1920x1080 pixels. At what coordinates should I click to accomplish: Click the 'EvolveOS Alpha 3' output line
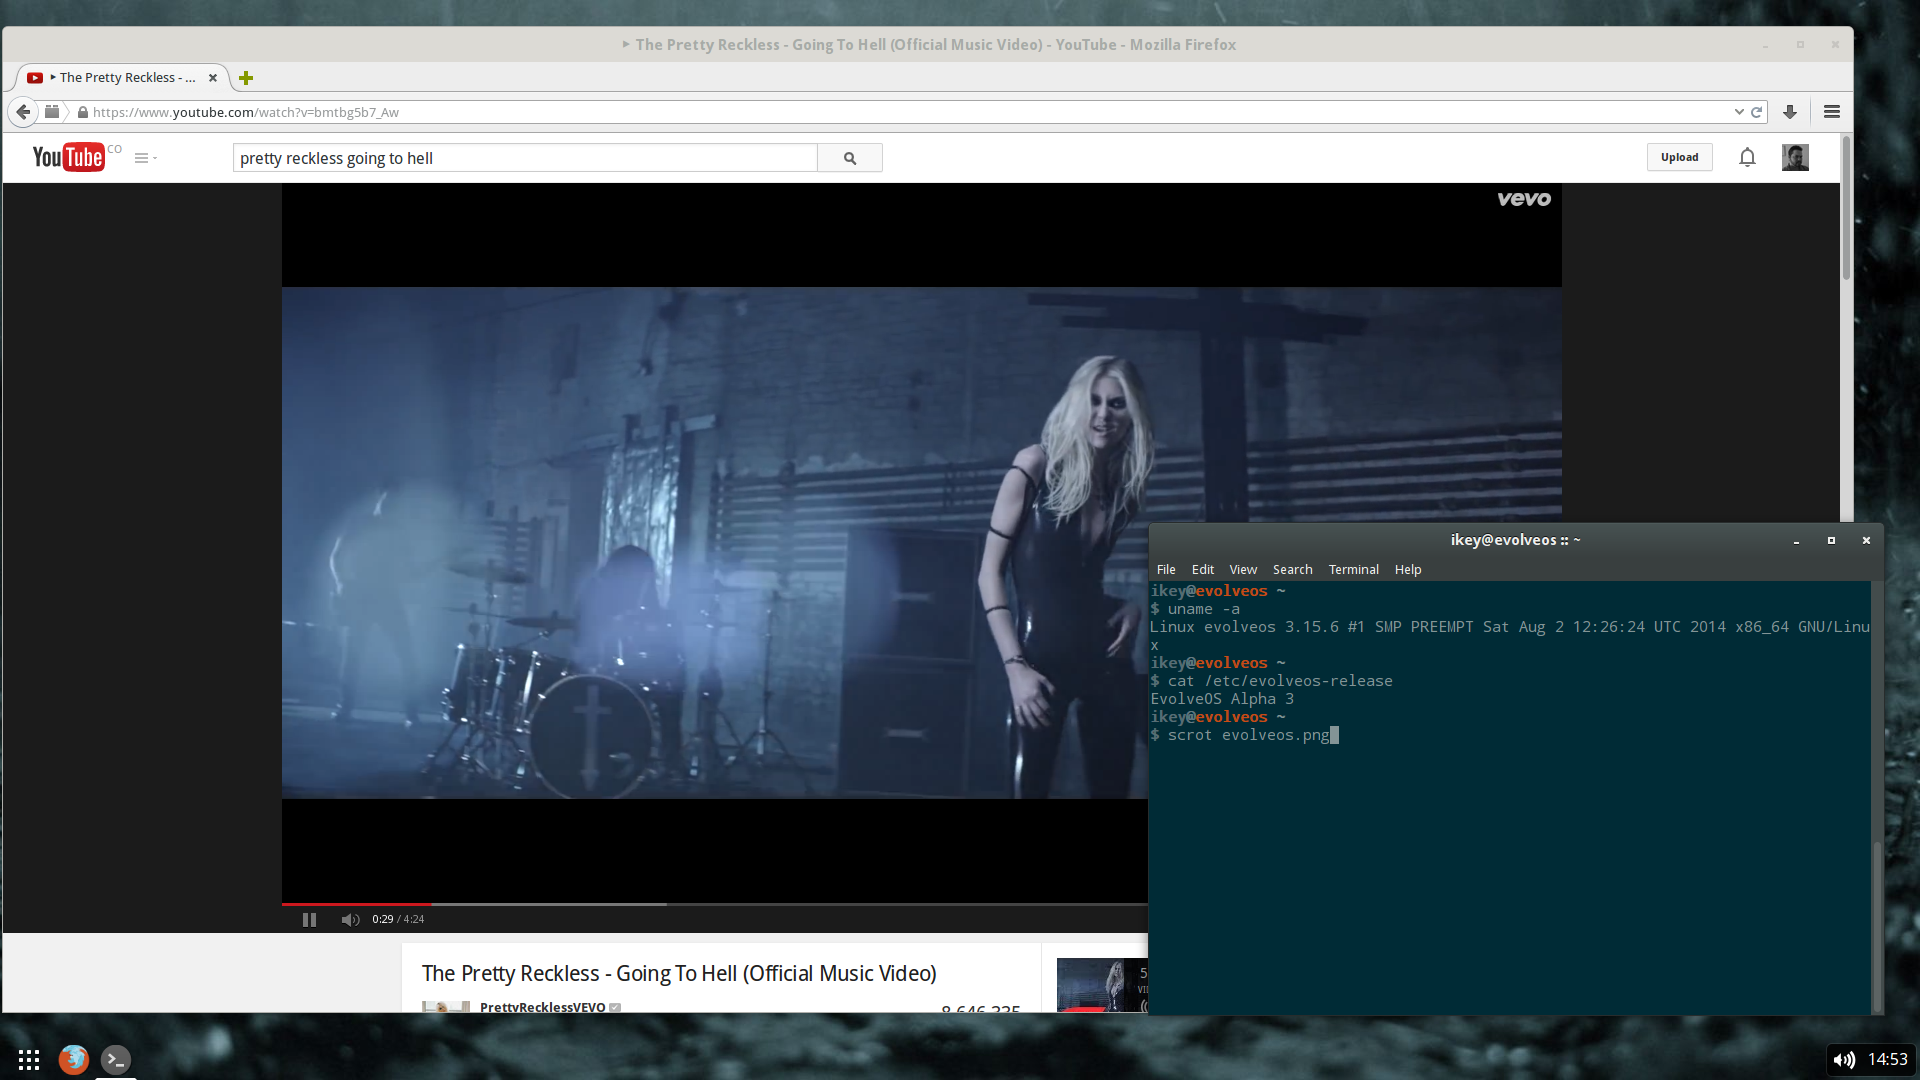(x=1222, y=699)
